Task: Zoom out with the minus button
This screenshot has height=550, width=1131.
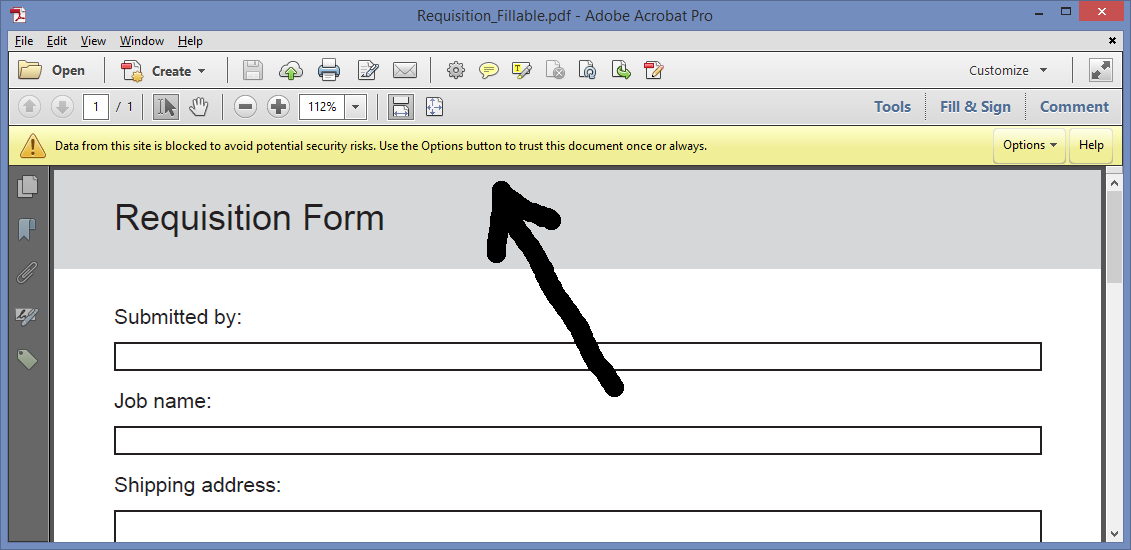Action: coord(245,107)
